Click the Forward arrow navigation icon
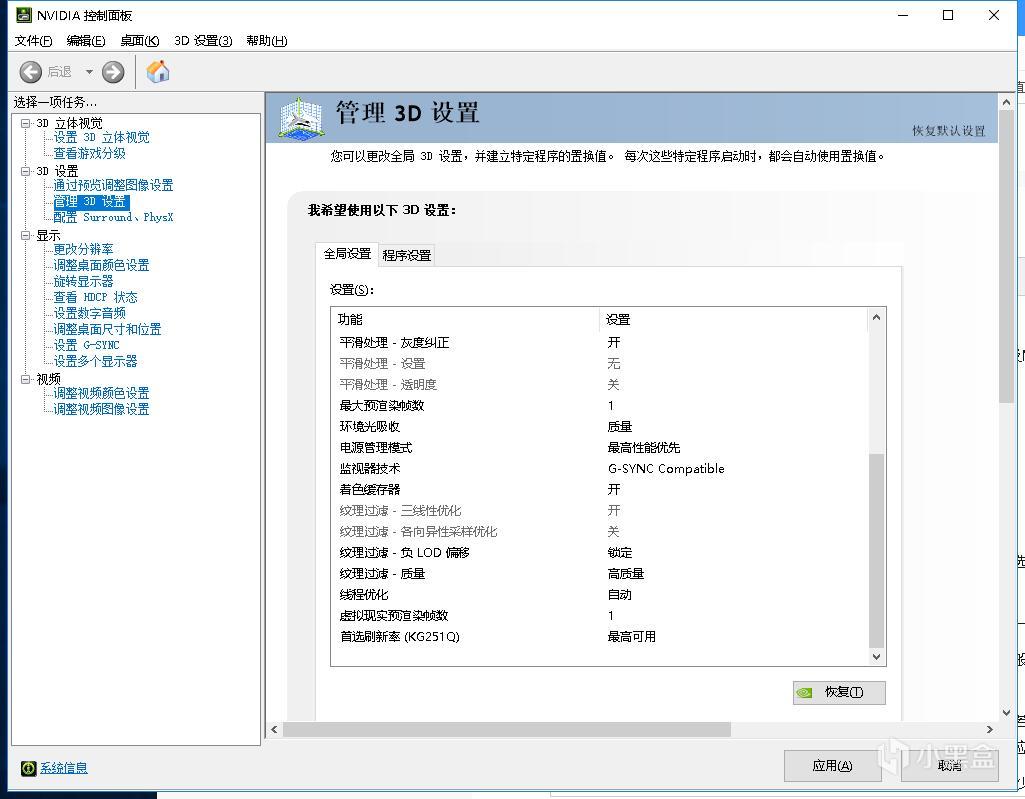The image size is (1025, 799). (x=113, y=72)
